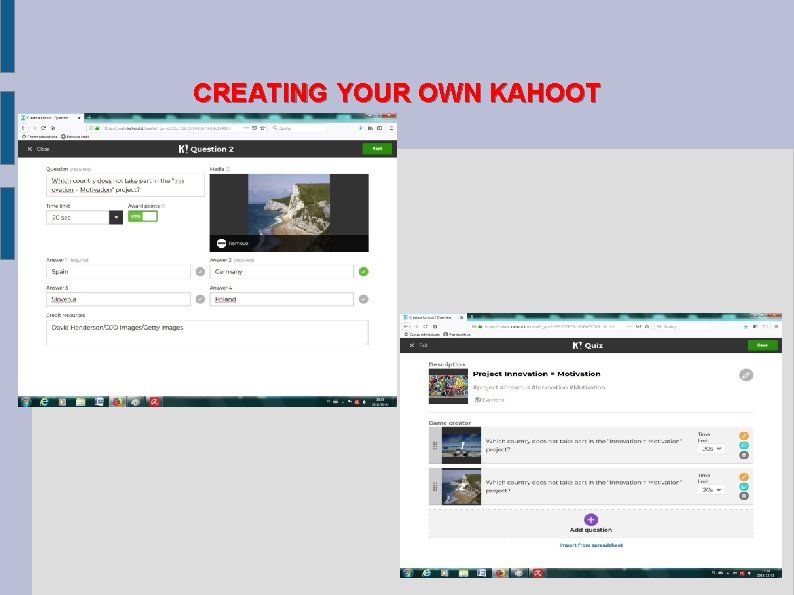Viewport: 794px width, 595px height.
Task: Click Answer 4 field containing Poland
Action: coord(282,299)
